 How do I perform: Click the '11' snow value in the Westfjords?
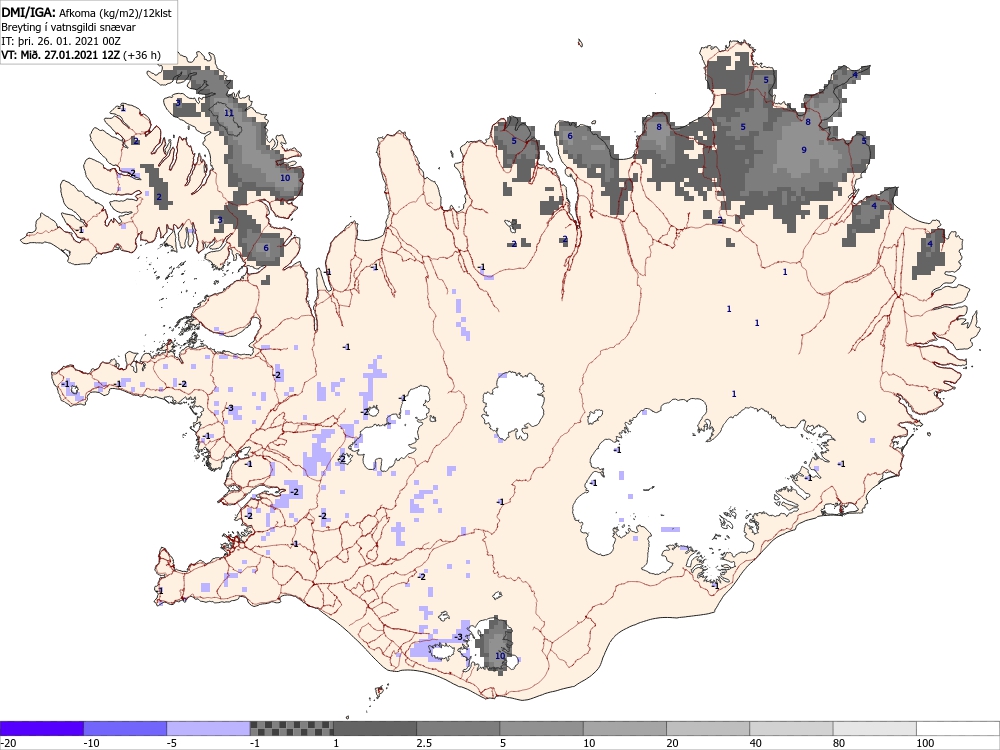[x=228, y=113]
